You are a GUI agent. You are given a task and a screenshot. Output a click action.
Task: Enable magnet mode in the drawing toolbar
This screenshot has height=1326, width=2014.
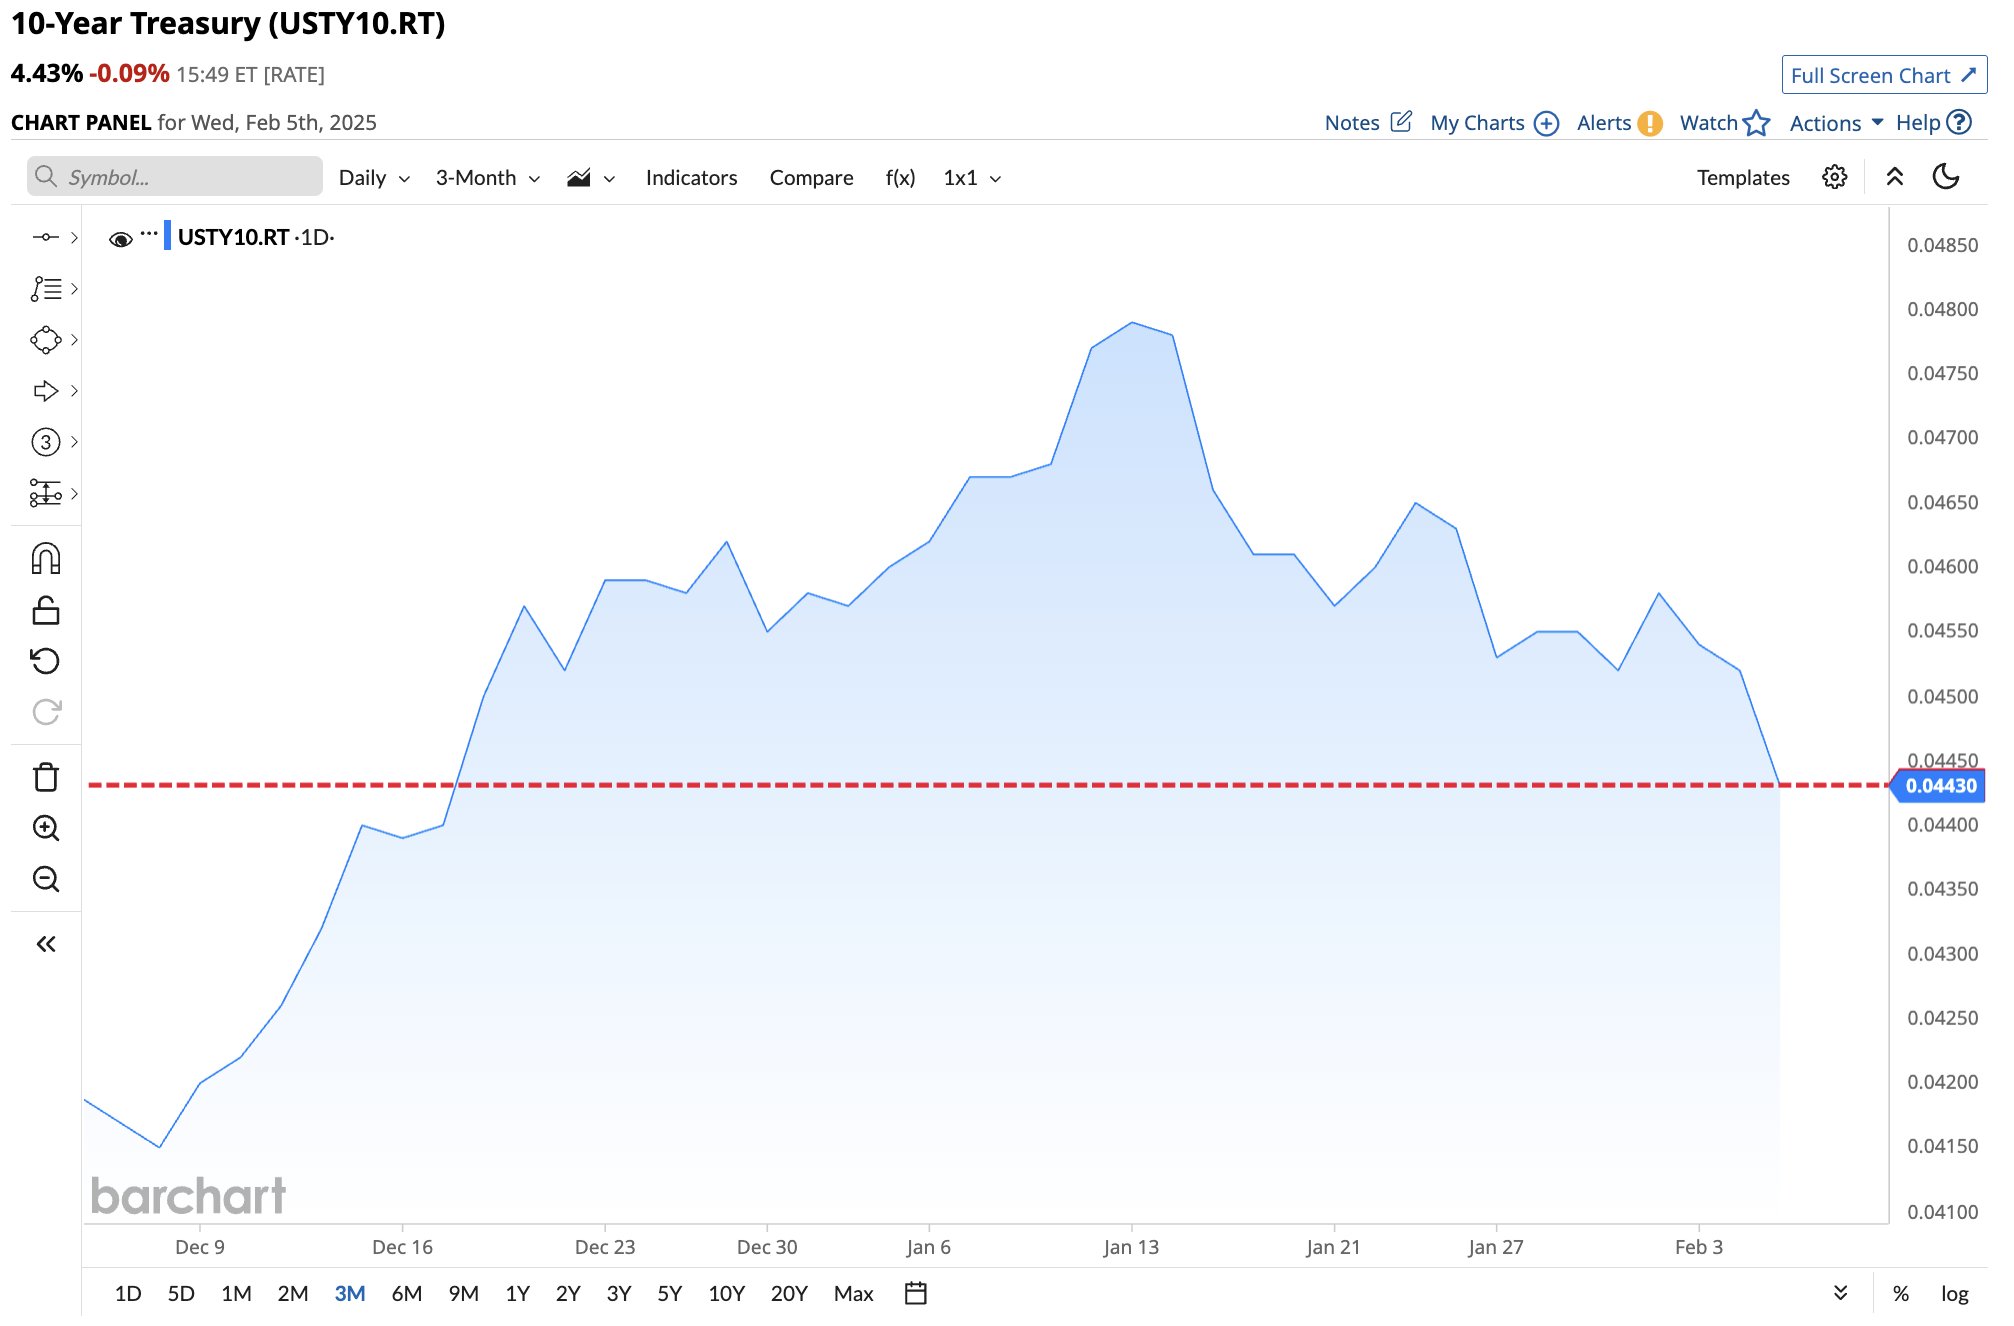point(46,559)
